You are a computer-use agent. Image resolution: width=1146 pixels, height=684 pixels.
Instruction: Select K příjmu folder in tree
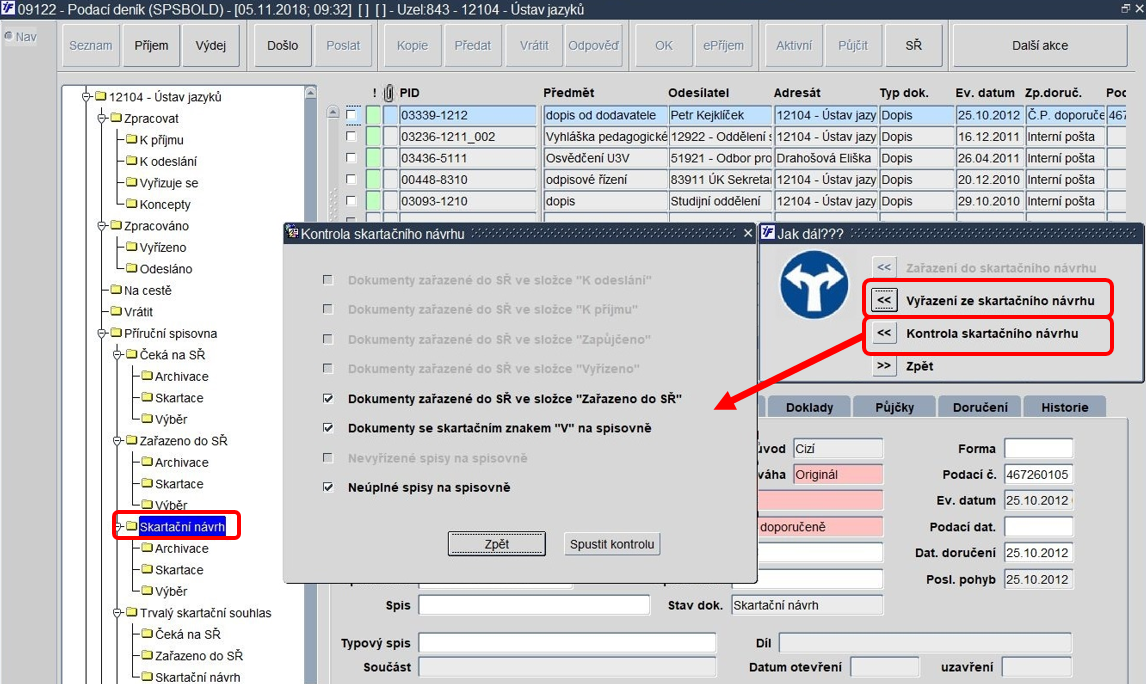[162, 140]
